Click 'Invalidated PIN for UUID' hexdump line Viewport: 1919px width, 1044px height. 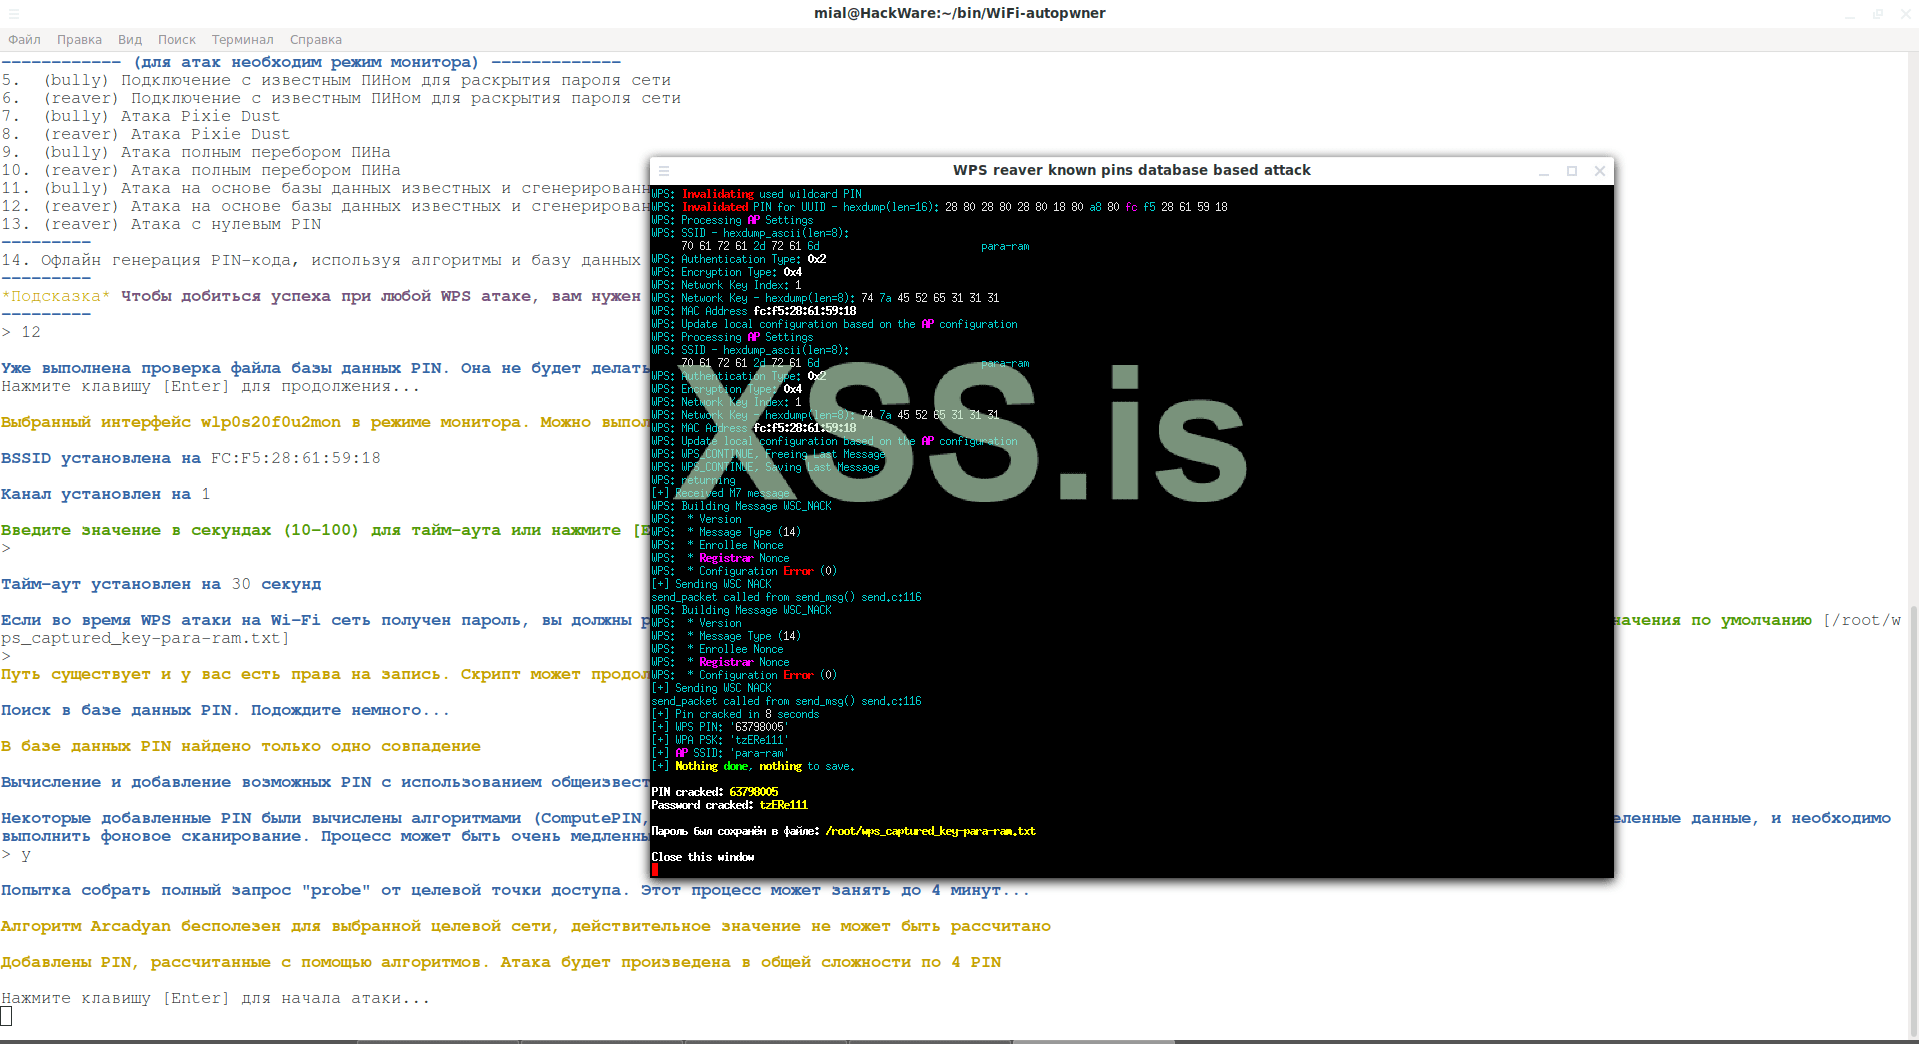pyautogui.click(x=940, y=207)
